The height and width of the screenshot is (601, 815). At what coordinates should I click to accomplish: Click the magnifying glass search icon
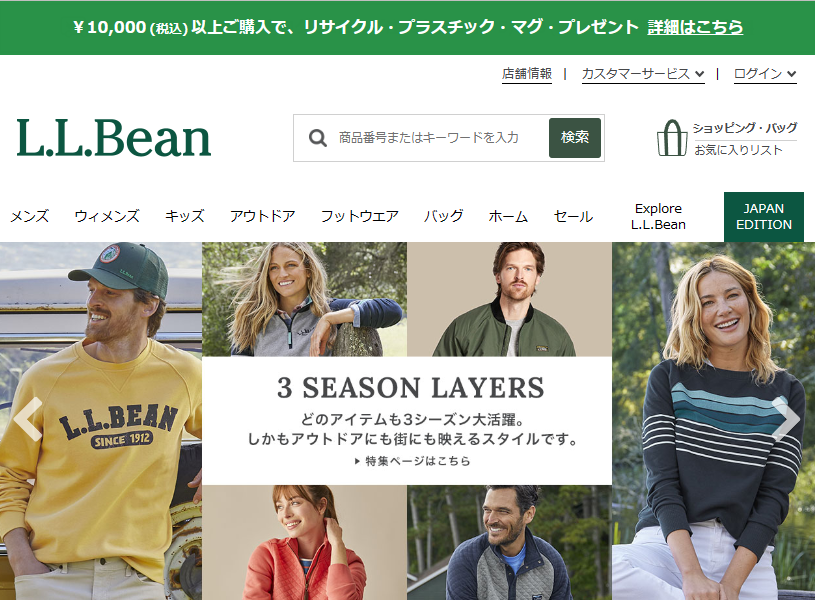318,138
